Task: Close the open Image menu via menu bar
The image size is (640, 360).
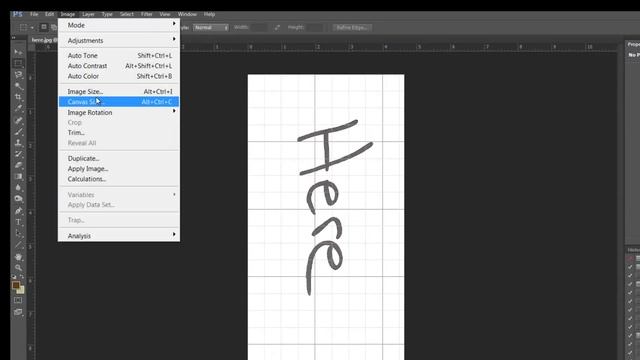Action: [68, 14]
